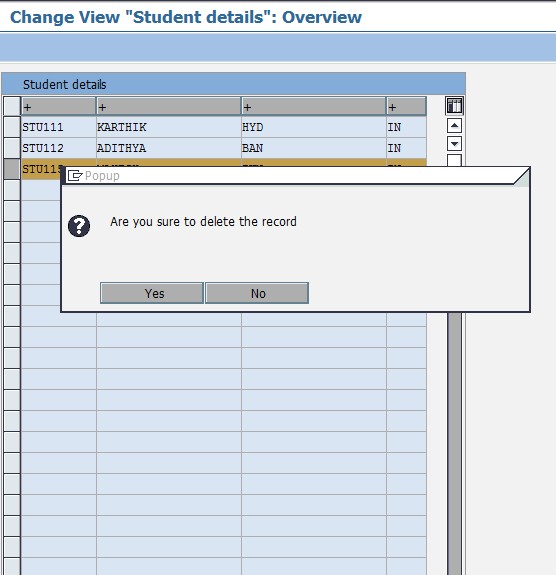
Task: Click the third column header with plus
Action: pos(314,106)
